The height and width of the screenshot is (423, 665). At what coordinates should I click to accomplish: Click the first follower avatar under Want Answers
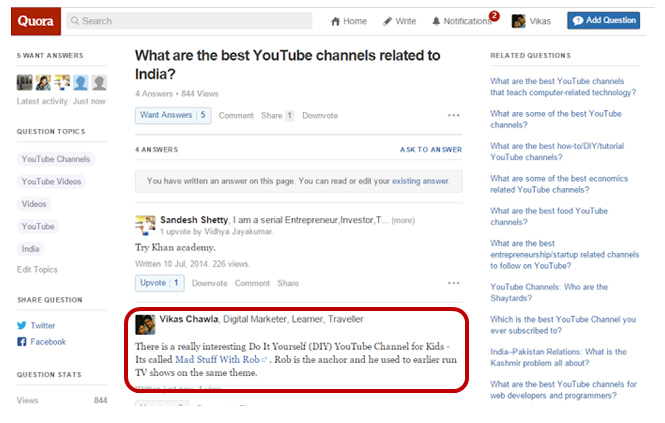tap(24, 82)
